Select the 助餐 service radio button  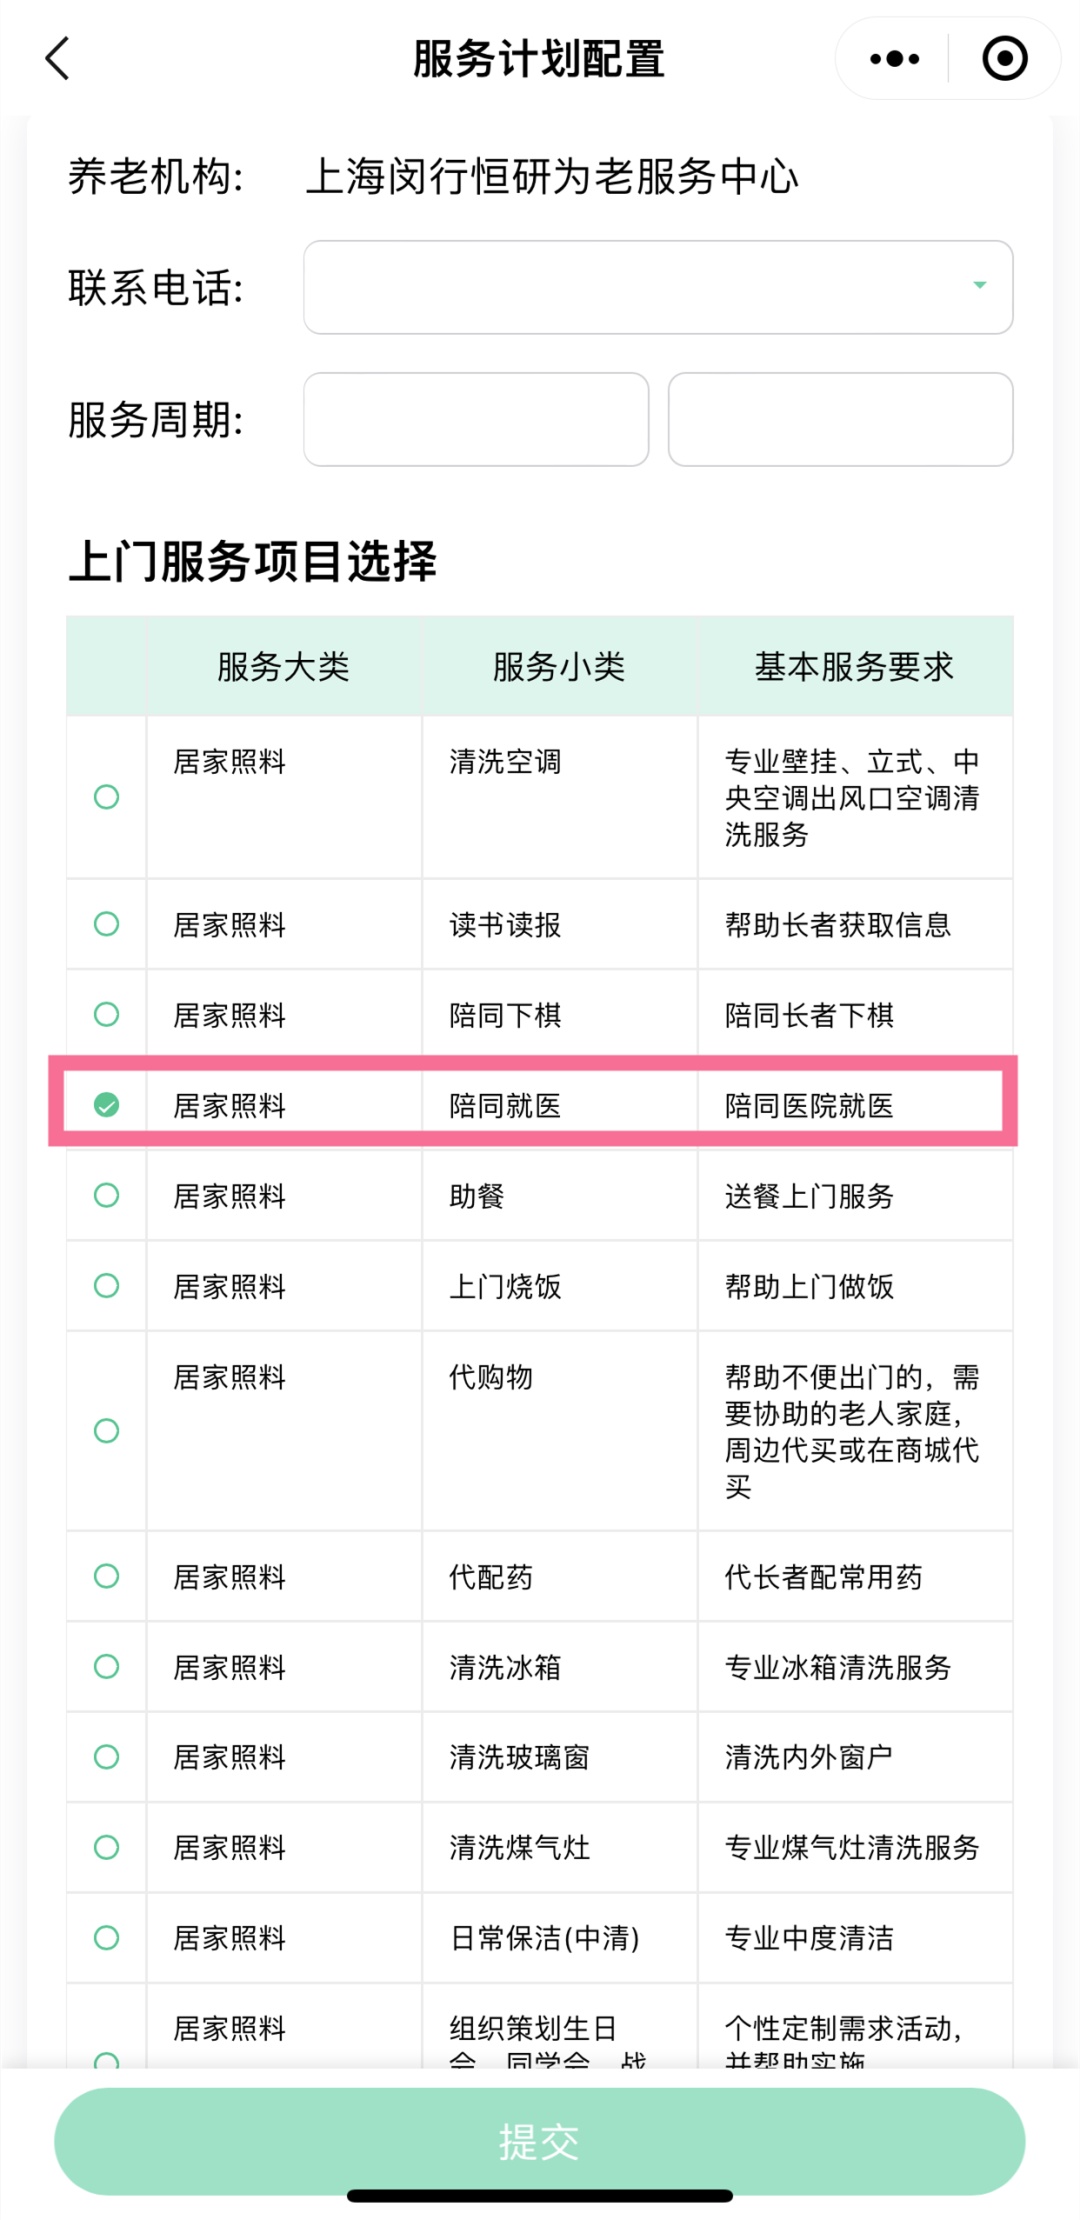pyautogui.click(x=106, y=1195)
